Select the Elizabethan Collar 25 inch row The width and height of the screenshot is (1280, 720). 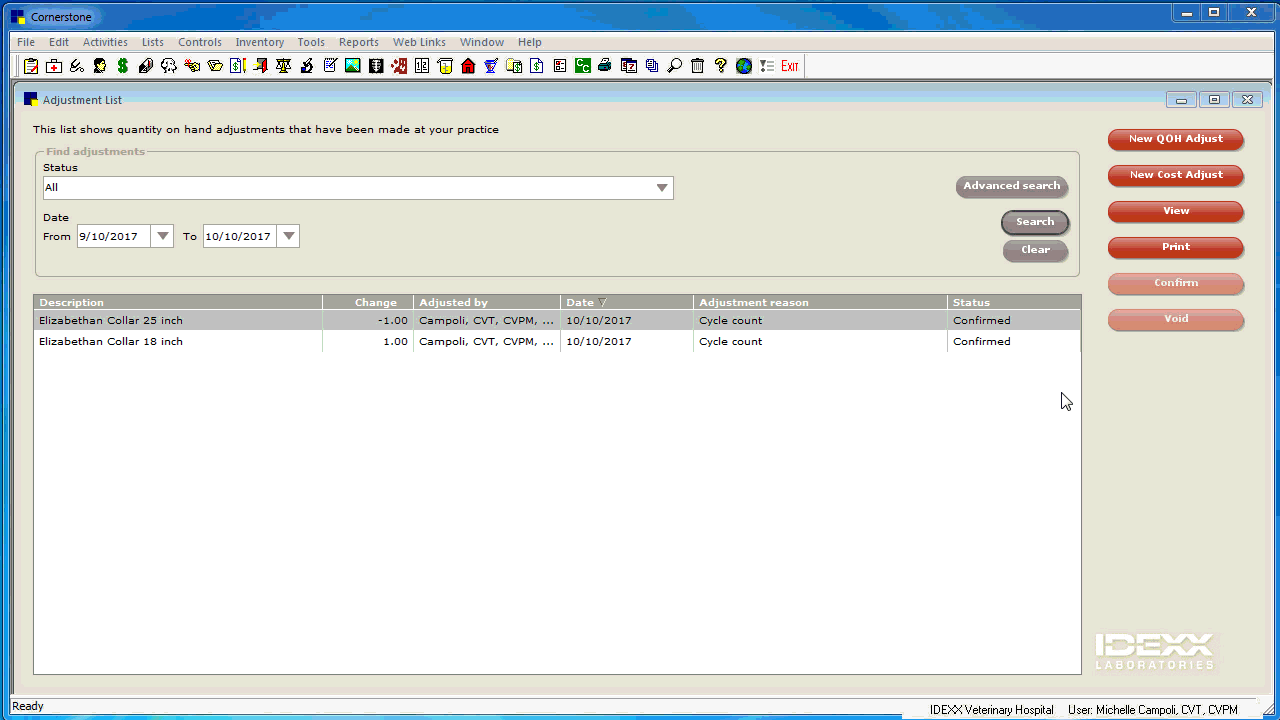point(557,320)
